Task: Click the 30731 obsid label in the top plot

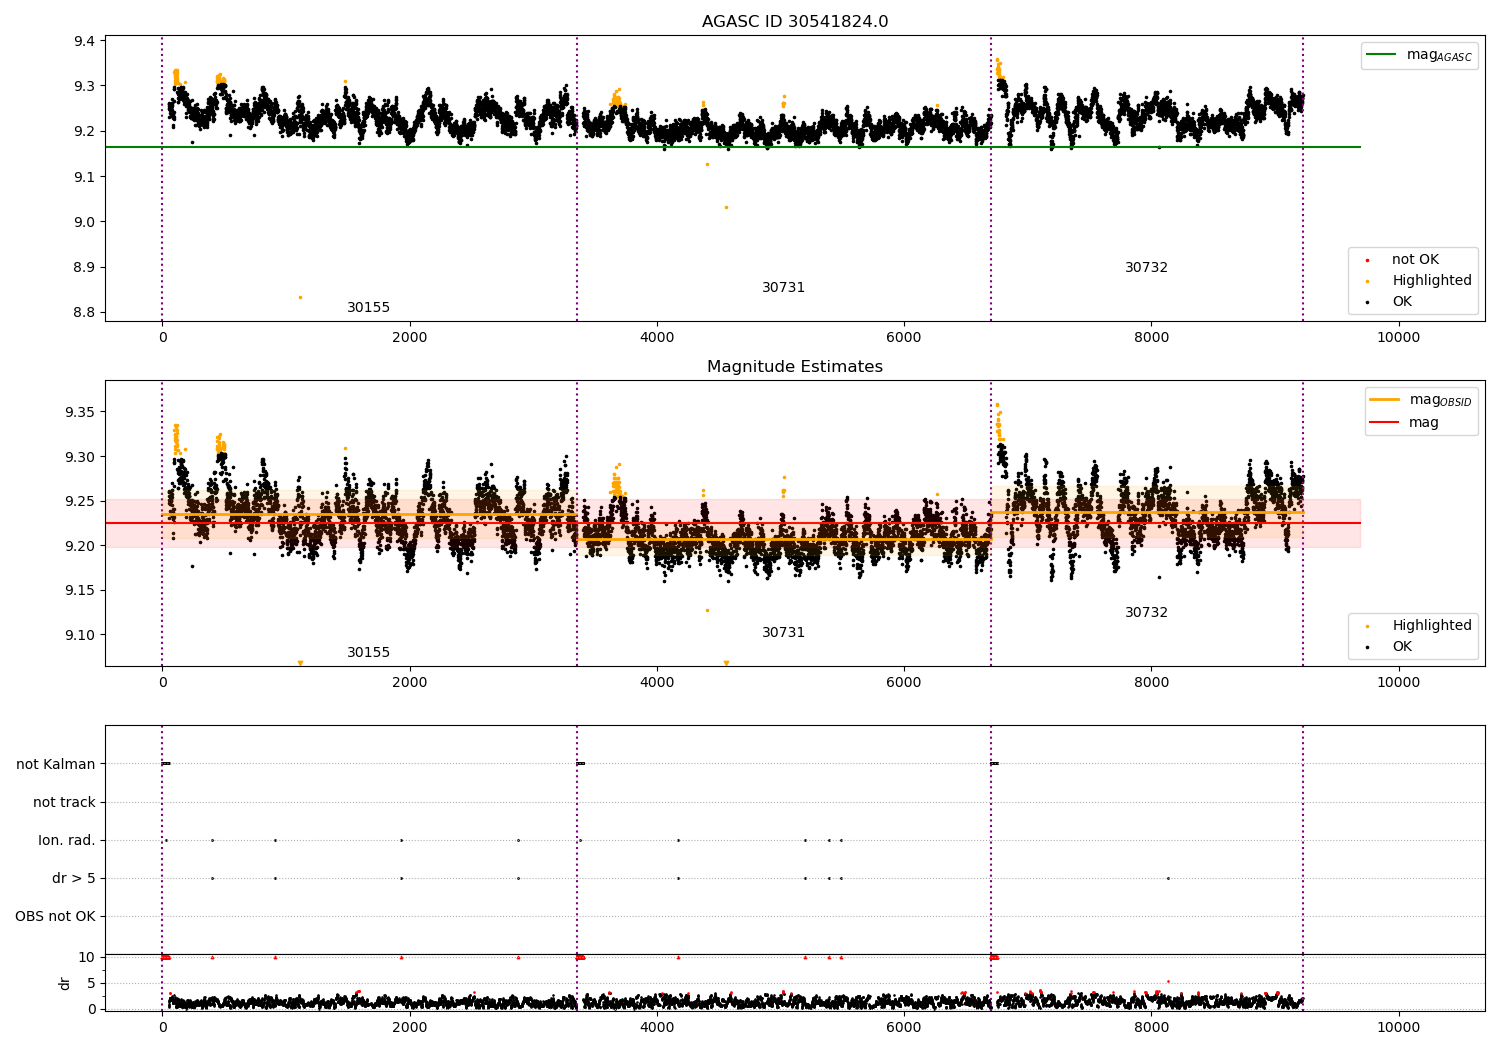Action: point(783,288)
